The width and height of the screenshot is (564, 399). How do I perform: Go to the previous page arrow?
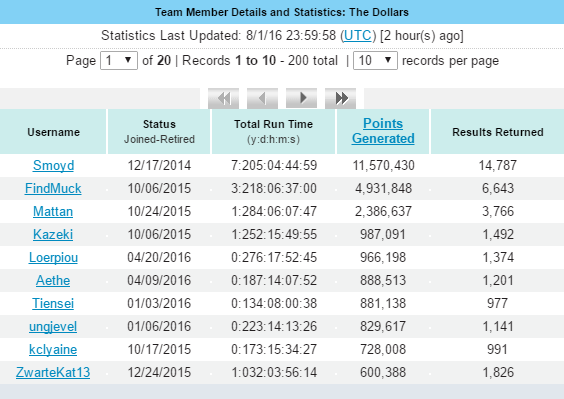click(262, 98)
